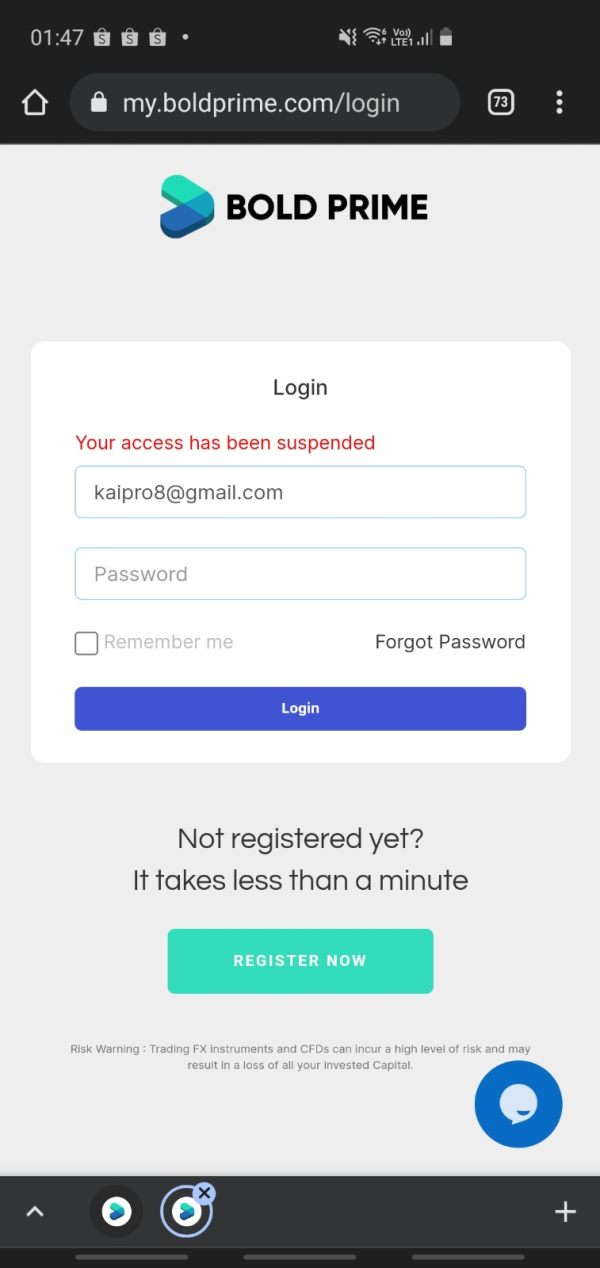Expand the tab group with the up chevron
The width and height of the screenshot is (600, 1268).
coord(35,1212)
